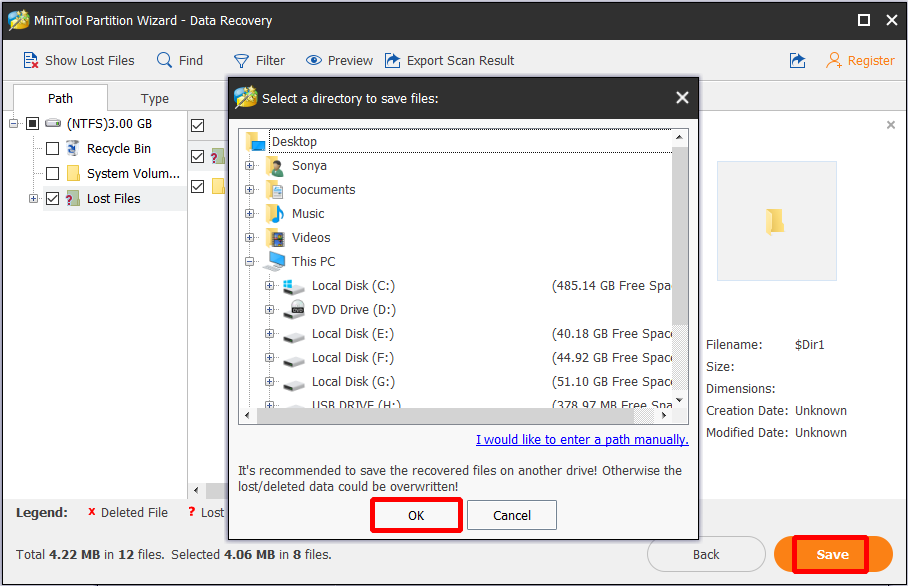The width and height of the screenshot is (908, 586).
Task: Select the DVD Drive (D:) icon
Action: coord(294,310)
